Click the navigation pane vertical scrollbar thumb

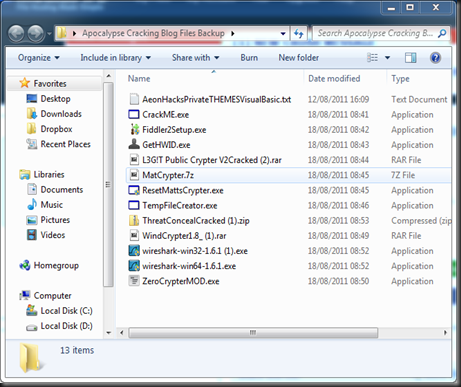click(108, 184)
